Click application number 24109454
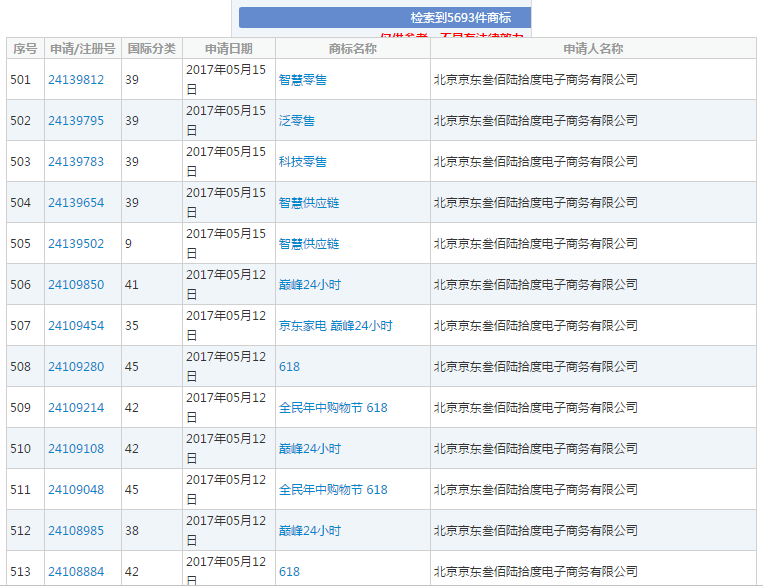This screenshot has width=763, height=586. [76, 326]
